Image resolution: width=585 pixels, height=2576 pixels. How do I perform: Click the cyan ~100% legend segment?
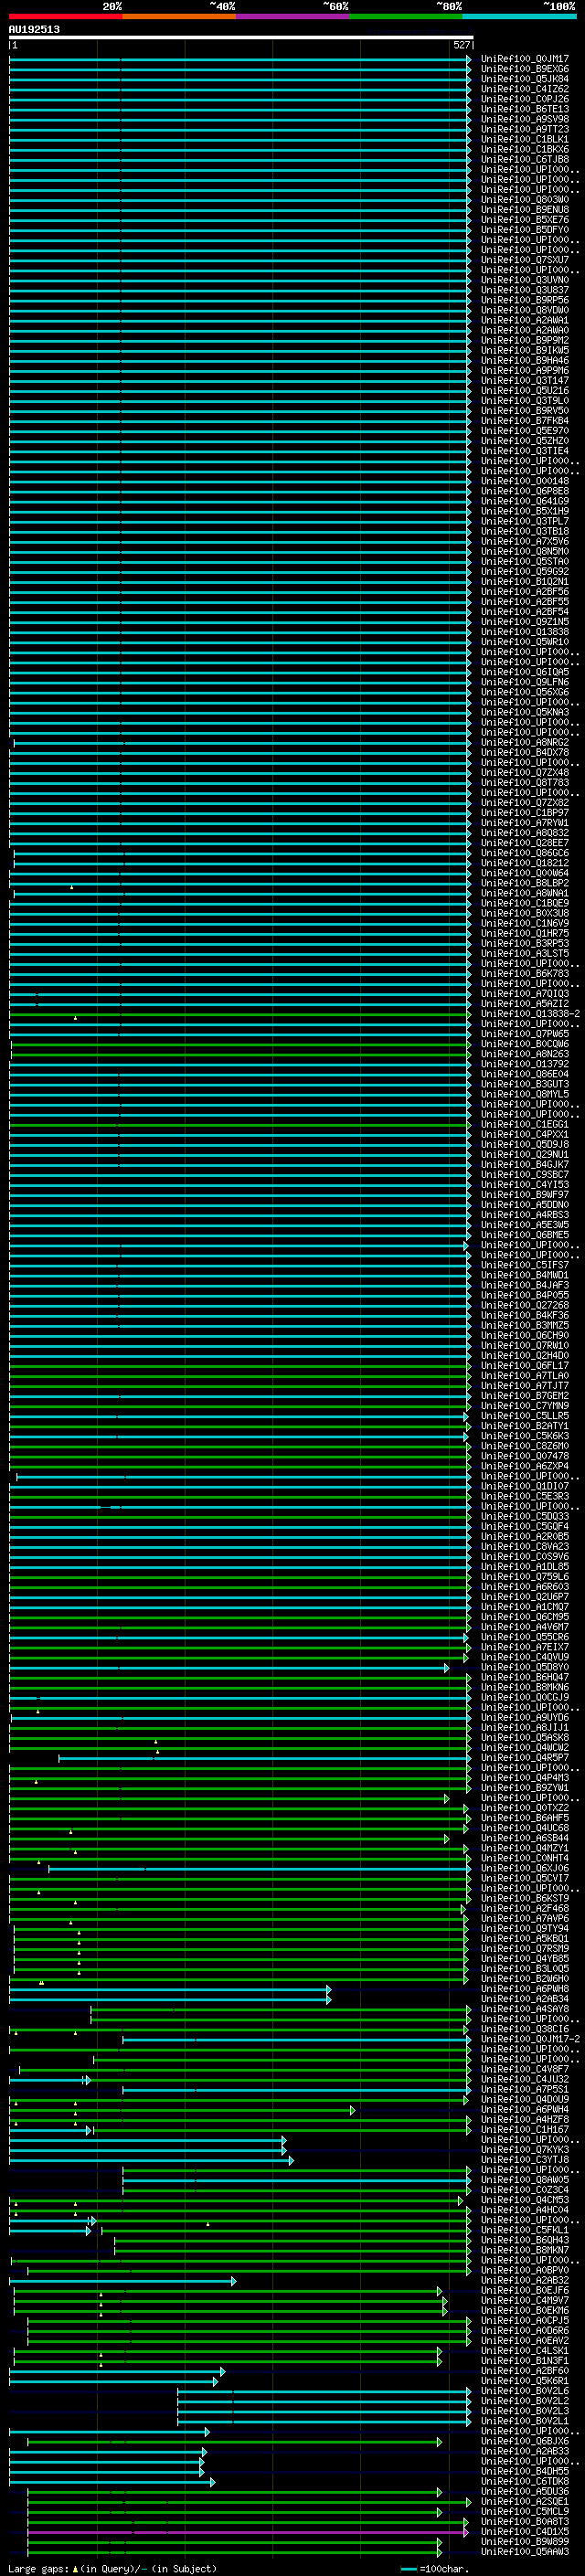[518, 16]
